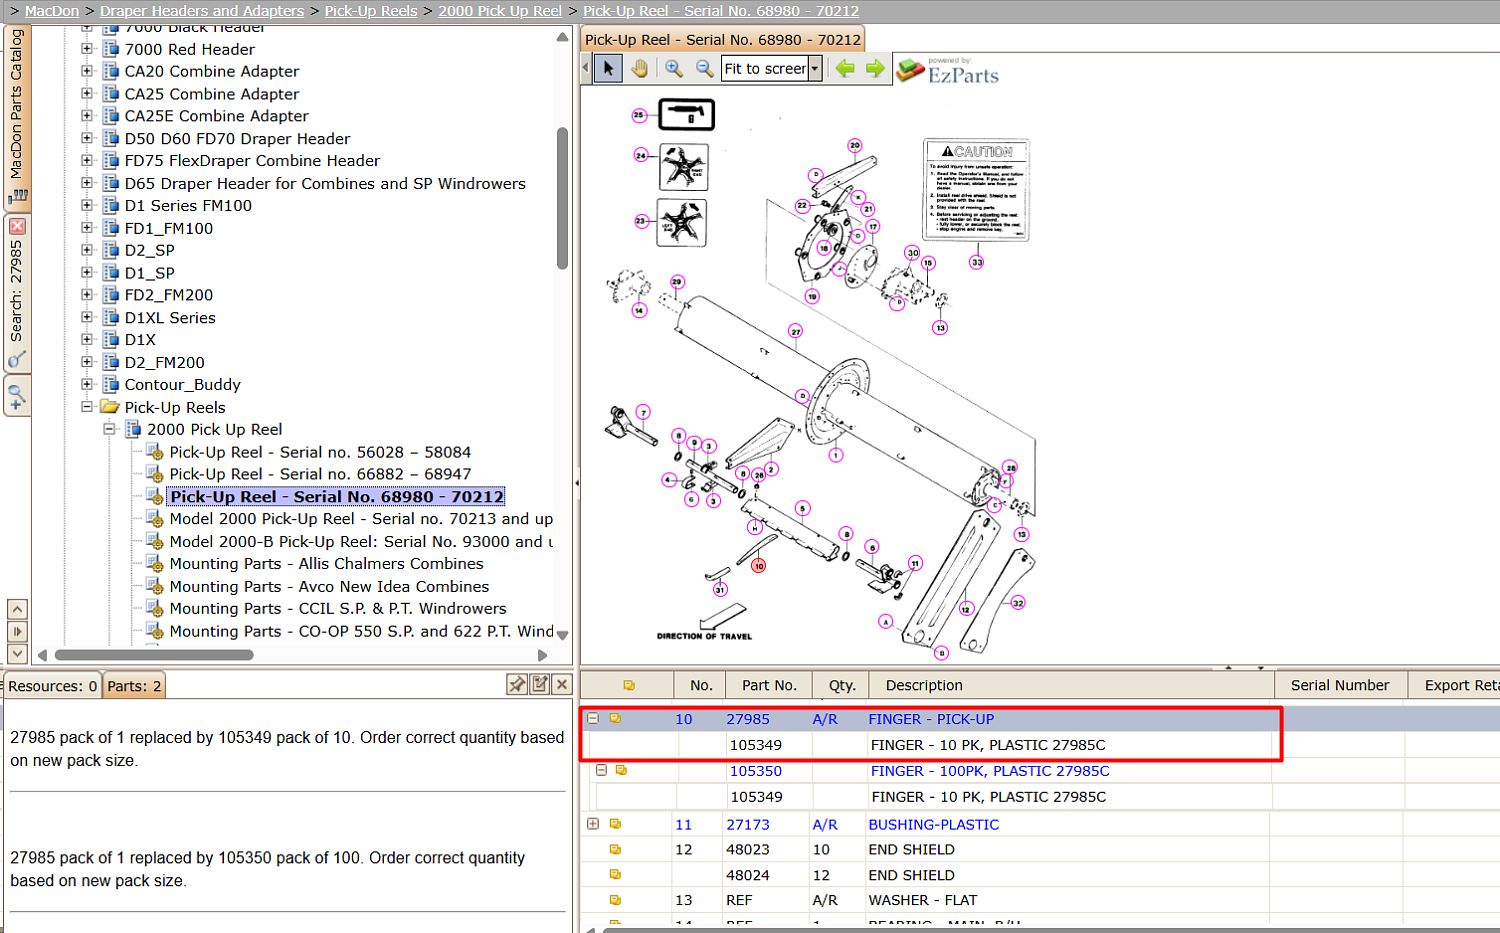Pin the notes panel
The width and height of the screenshot is (1500, 933).
pos(516,684)
